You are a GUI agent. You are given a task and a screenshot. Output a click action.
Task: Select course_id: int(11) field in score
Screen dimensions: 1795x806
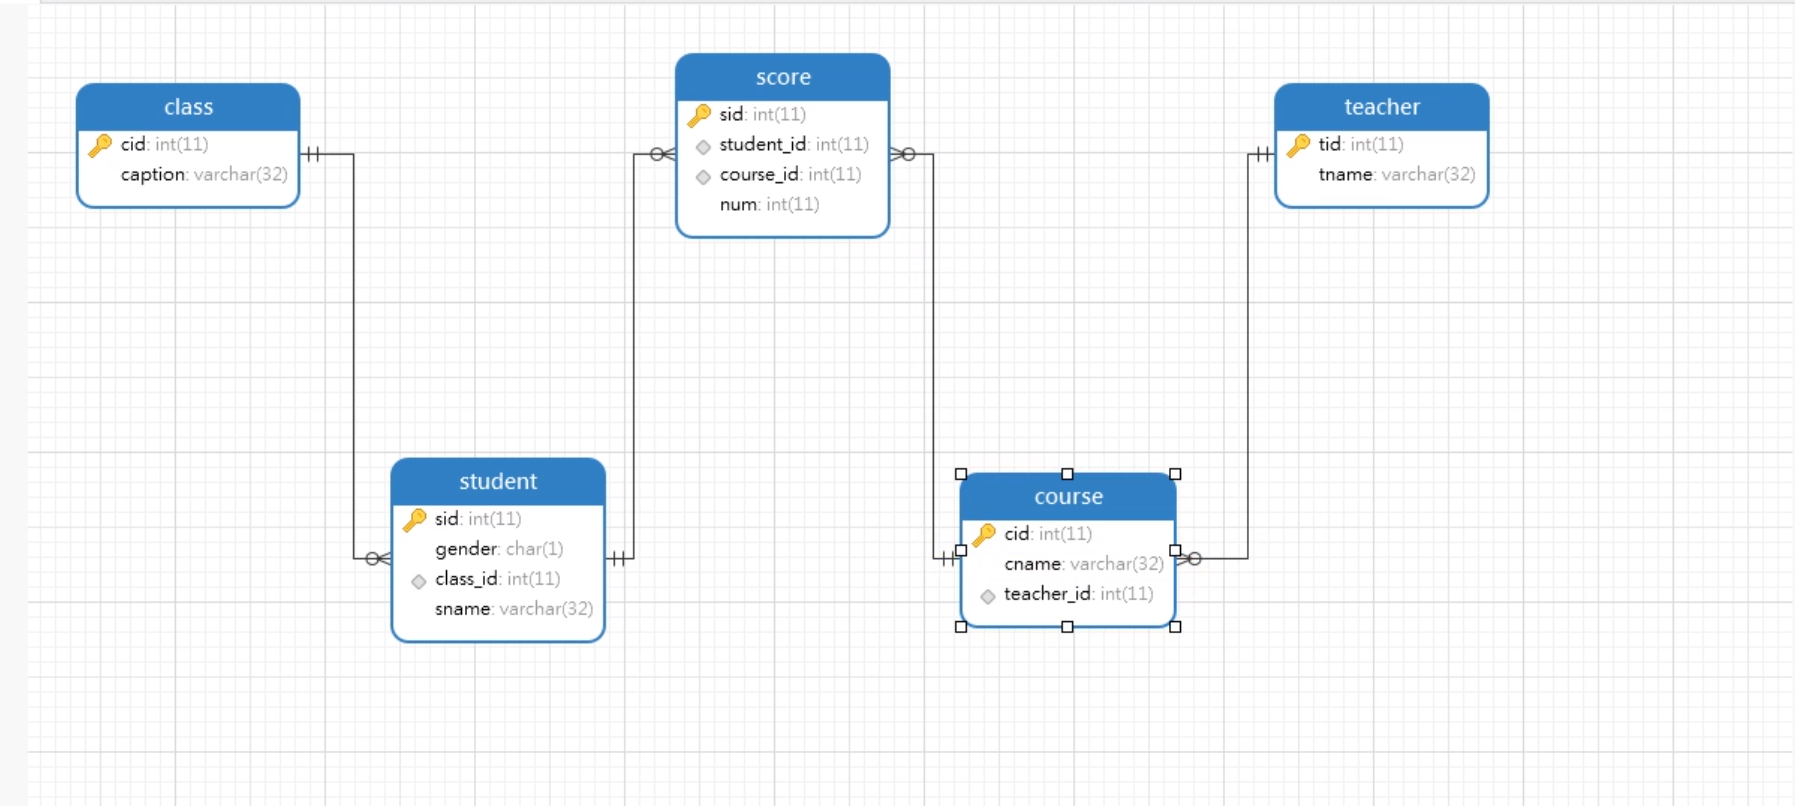(790, 174)
